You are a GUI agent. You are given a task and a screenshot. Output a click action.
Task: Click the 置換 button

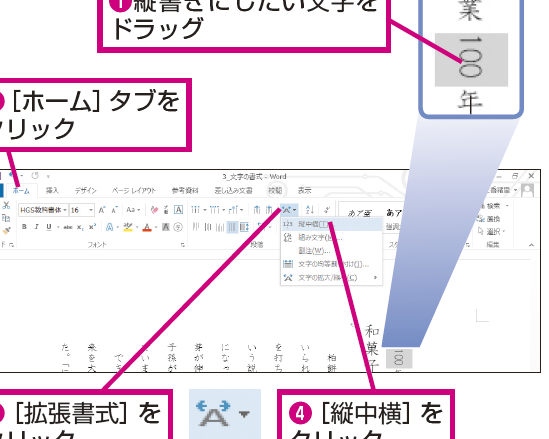click(489, 219)
